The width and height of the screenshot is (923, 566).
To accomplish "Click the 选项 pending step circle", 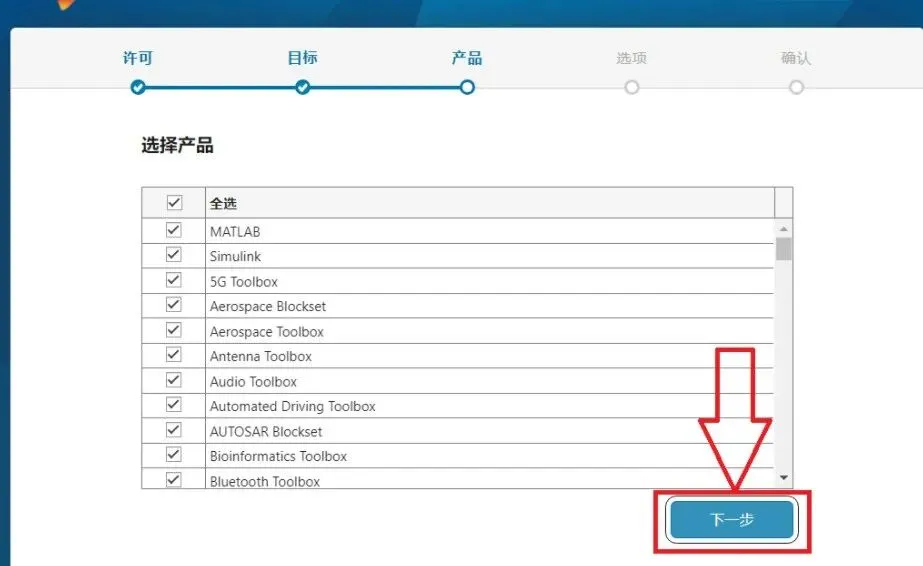I will tap(632, 88).
